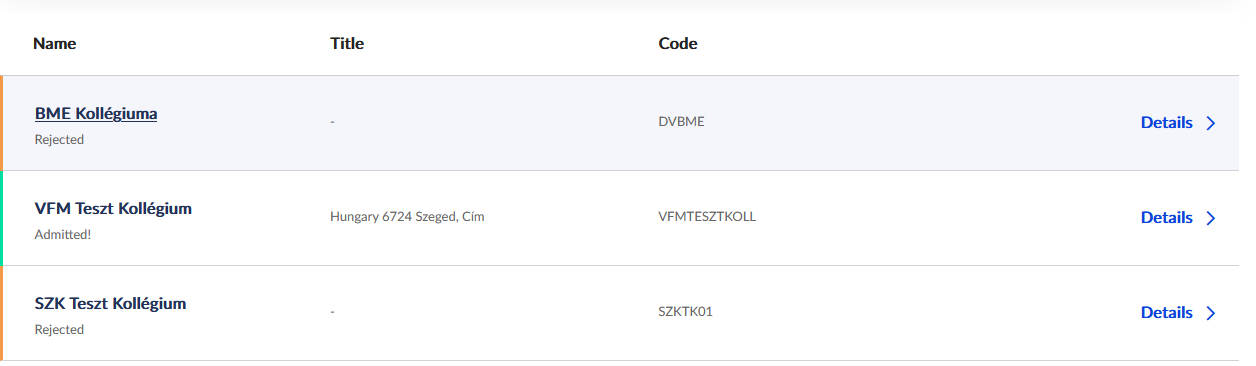Open Details for BME Kollégiuma
Screen dimensions: 1256x366
click(1166, 123)
